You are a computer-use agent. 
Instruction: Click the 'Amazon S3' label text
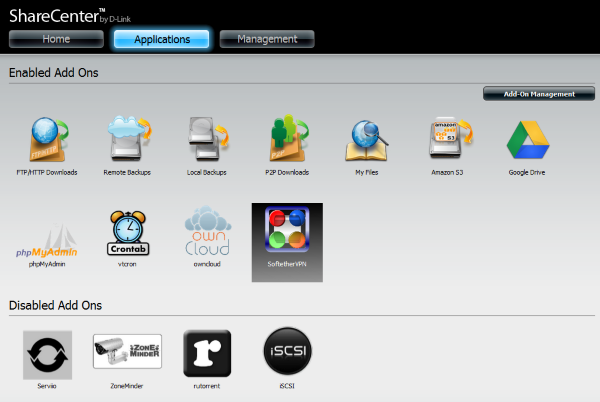click(447, 173)
